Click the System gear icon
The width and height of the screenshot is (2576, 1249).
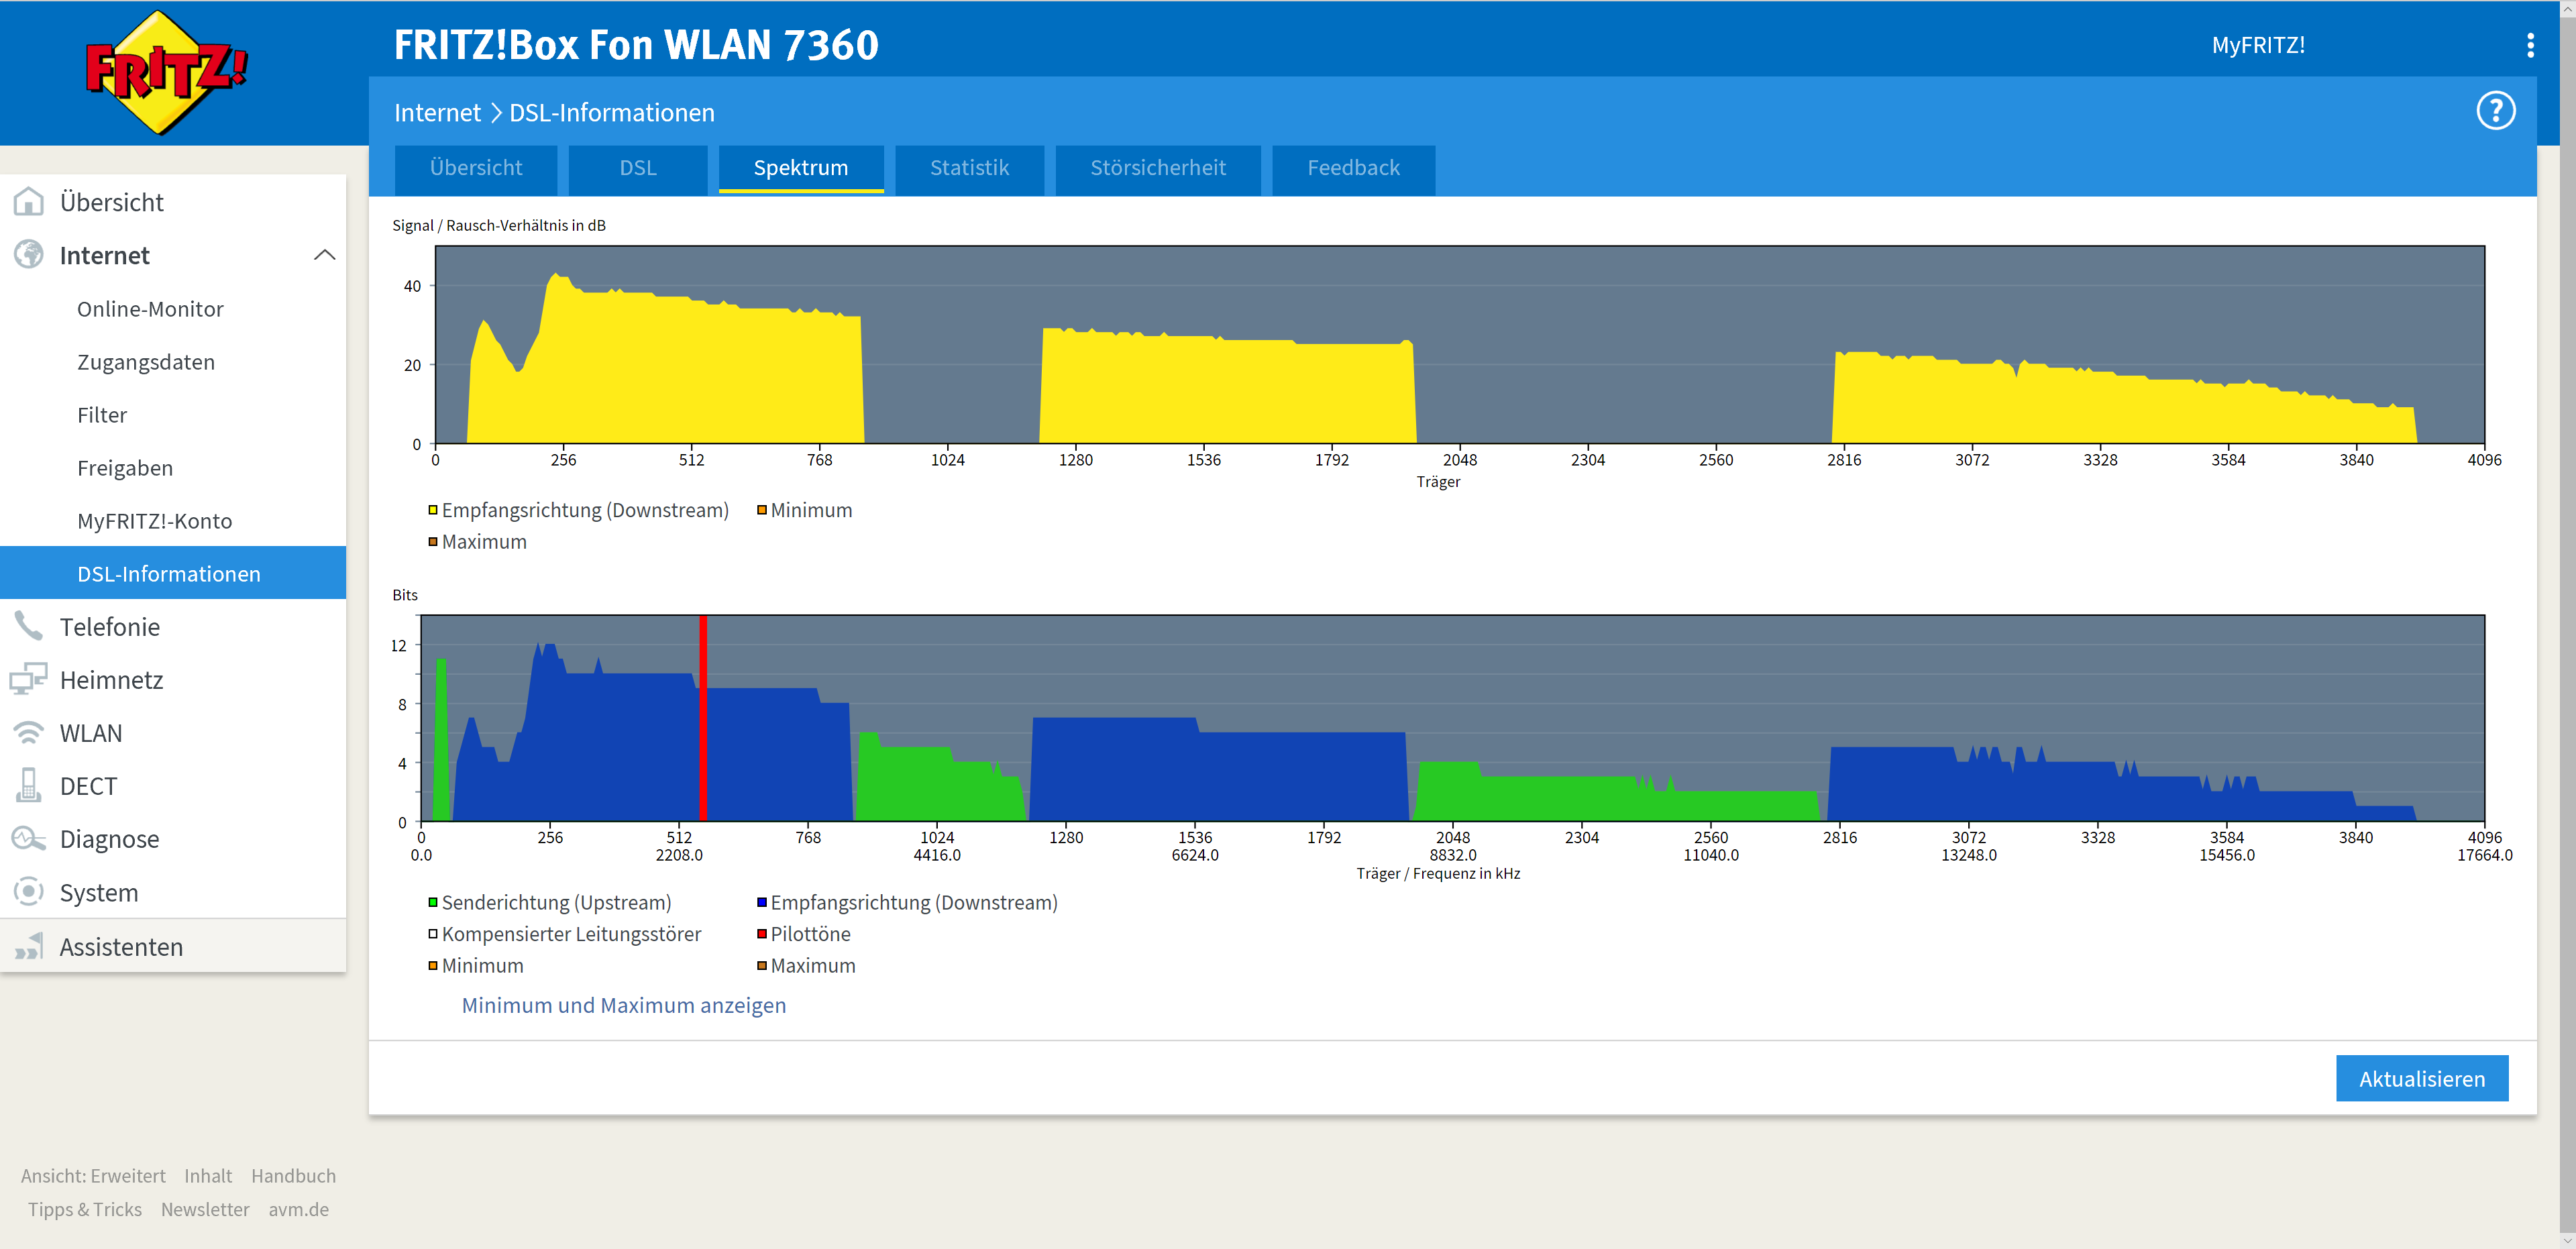[x=29, y=892]
